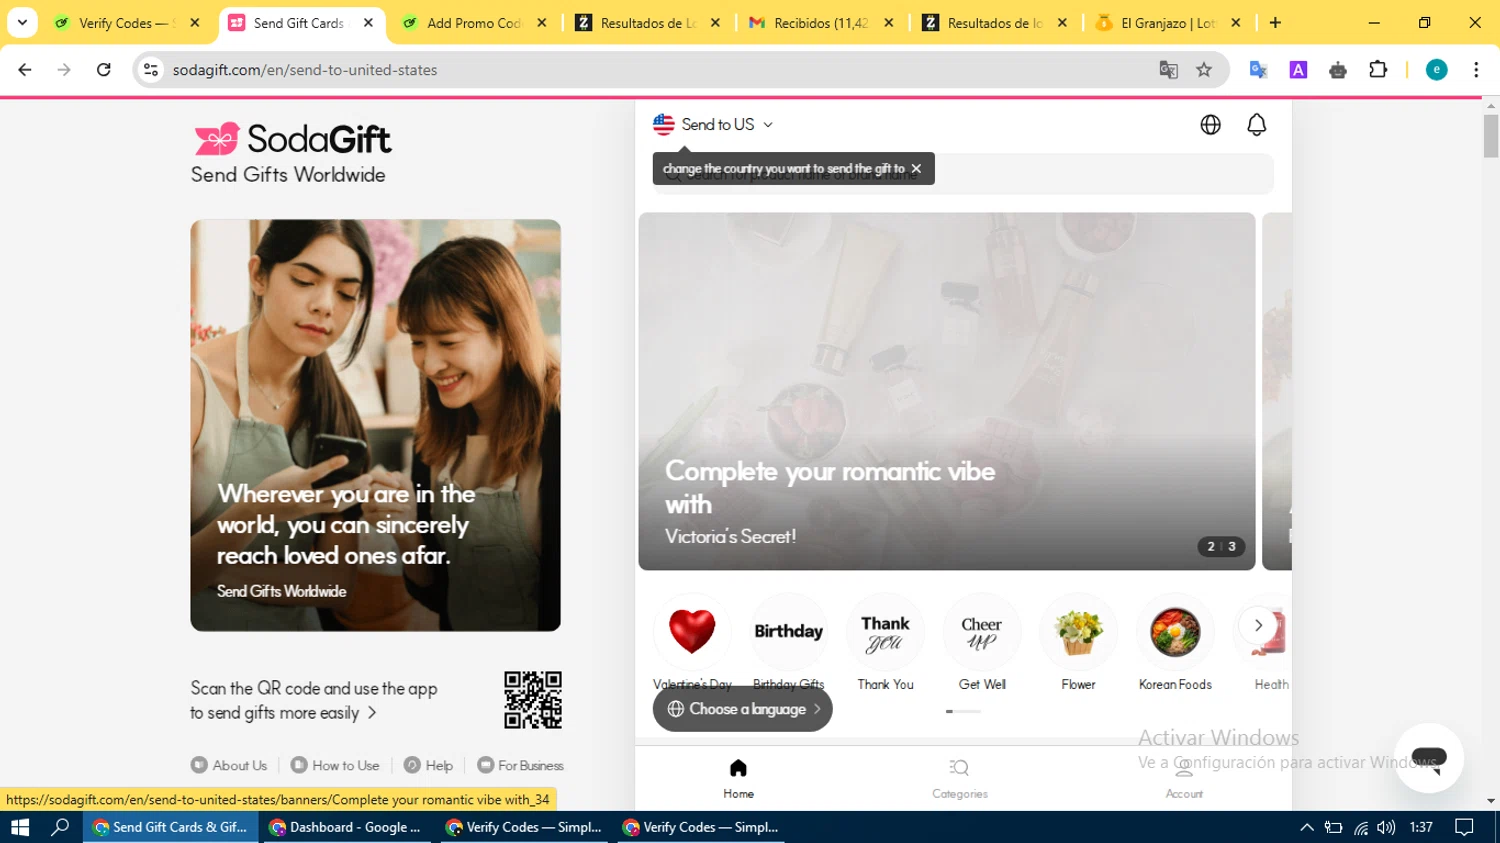Open the Valentine's Day heart category

tap(692, 631)
